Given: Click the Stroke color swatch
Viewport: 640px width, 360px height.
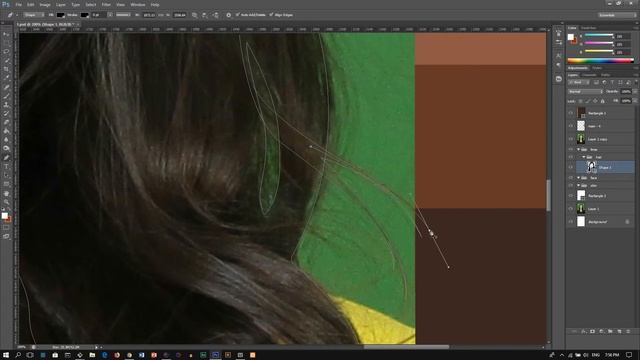Looking at the screenshot, I should [84, 15].
